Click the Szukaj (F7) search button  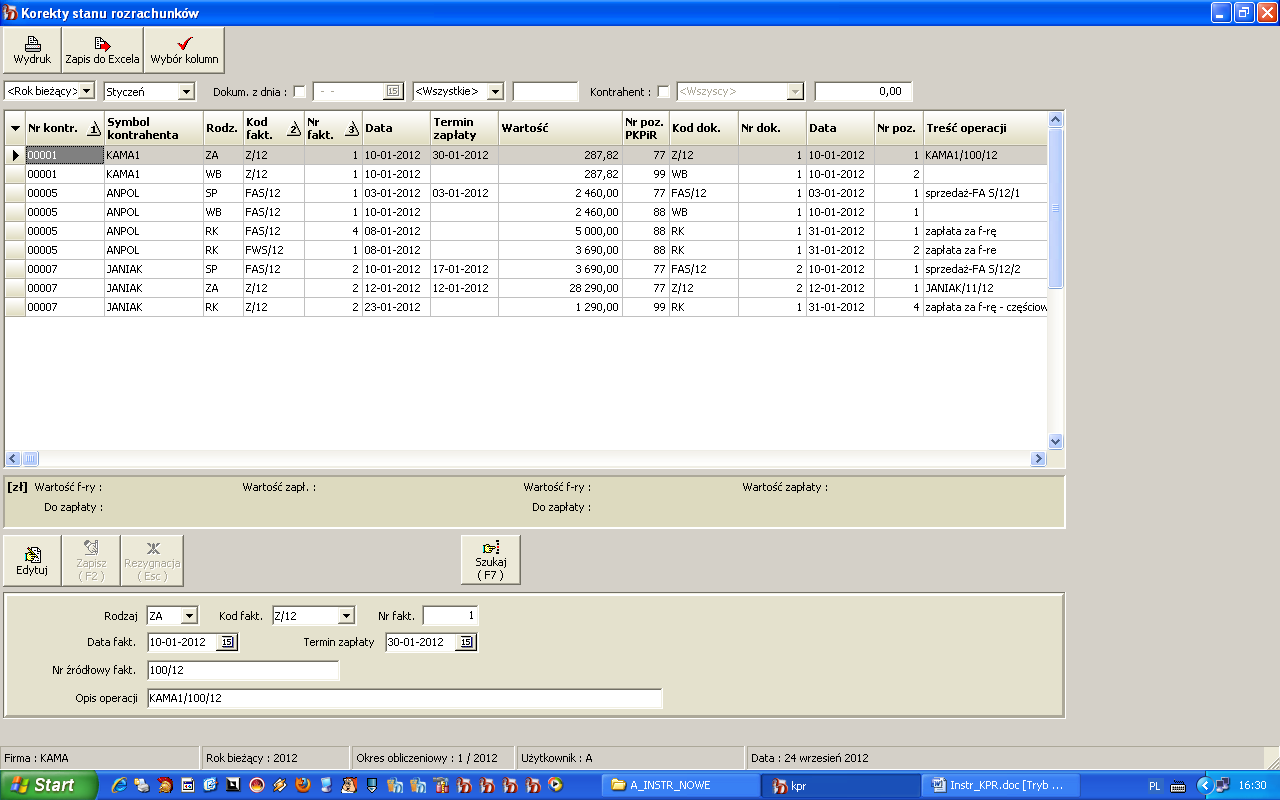[x=490, y=560]
